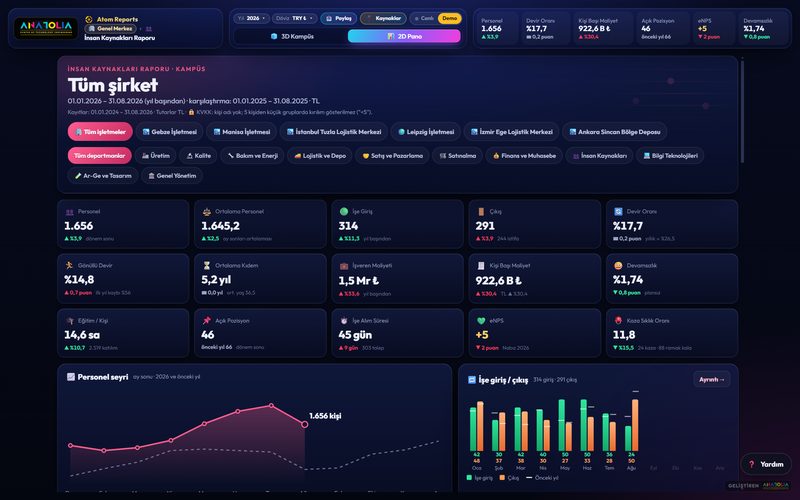Click the Ağu bar group in hiring chart
Viewport: 800px width, 500px height.
click(632, 426)
